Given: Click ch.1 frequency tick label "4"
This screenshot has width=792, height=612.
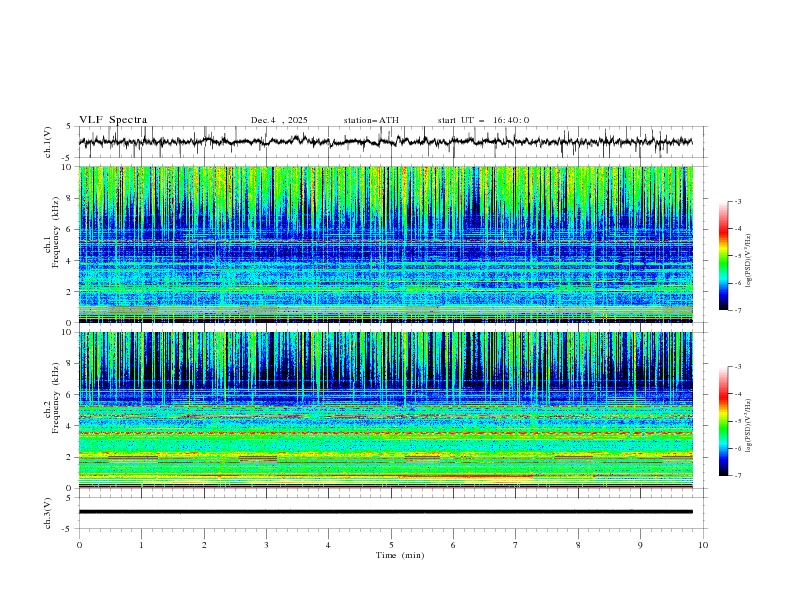Looking at the screenshot, I should pyautogui.click(x=70, y=261).
